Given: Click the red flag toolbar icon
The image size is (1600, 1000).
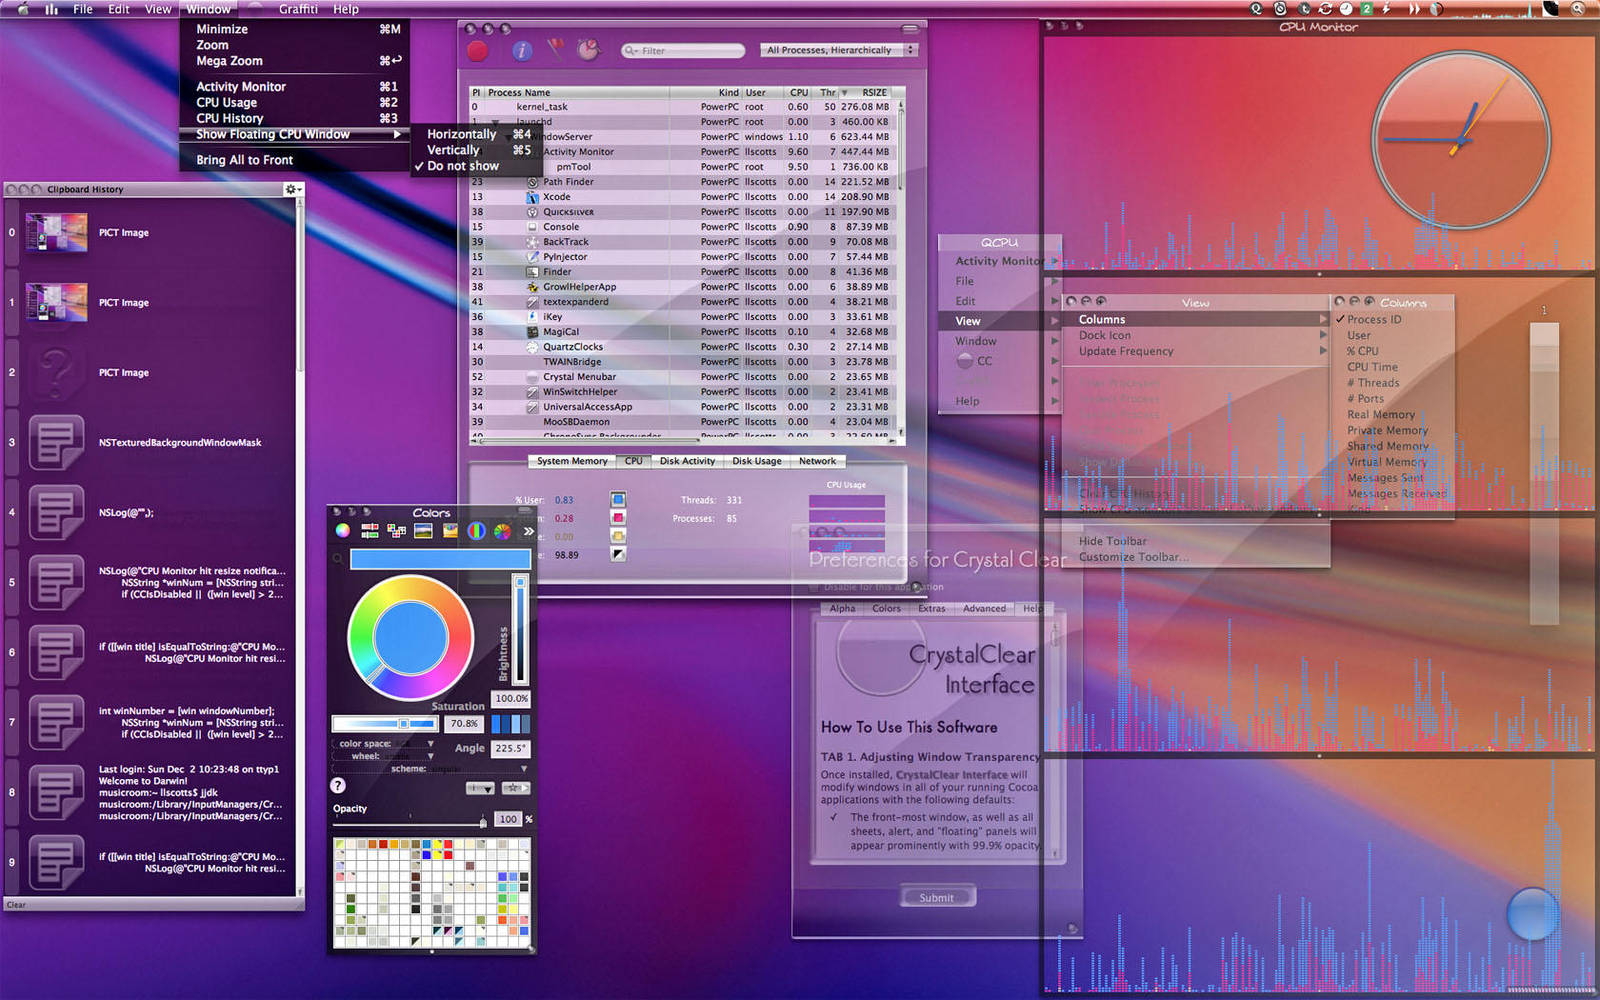Looking at the screenshot, I should pos(555,48).
